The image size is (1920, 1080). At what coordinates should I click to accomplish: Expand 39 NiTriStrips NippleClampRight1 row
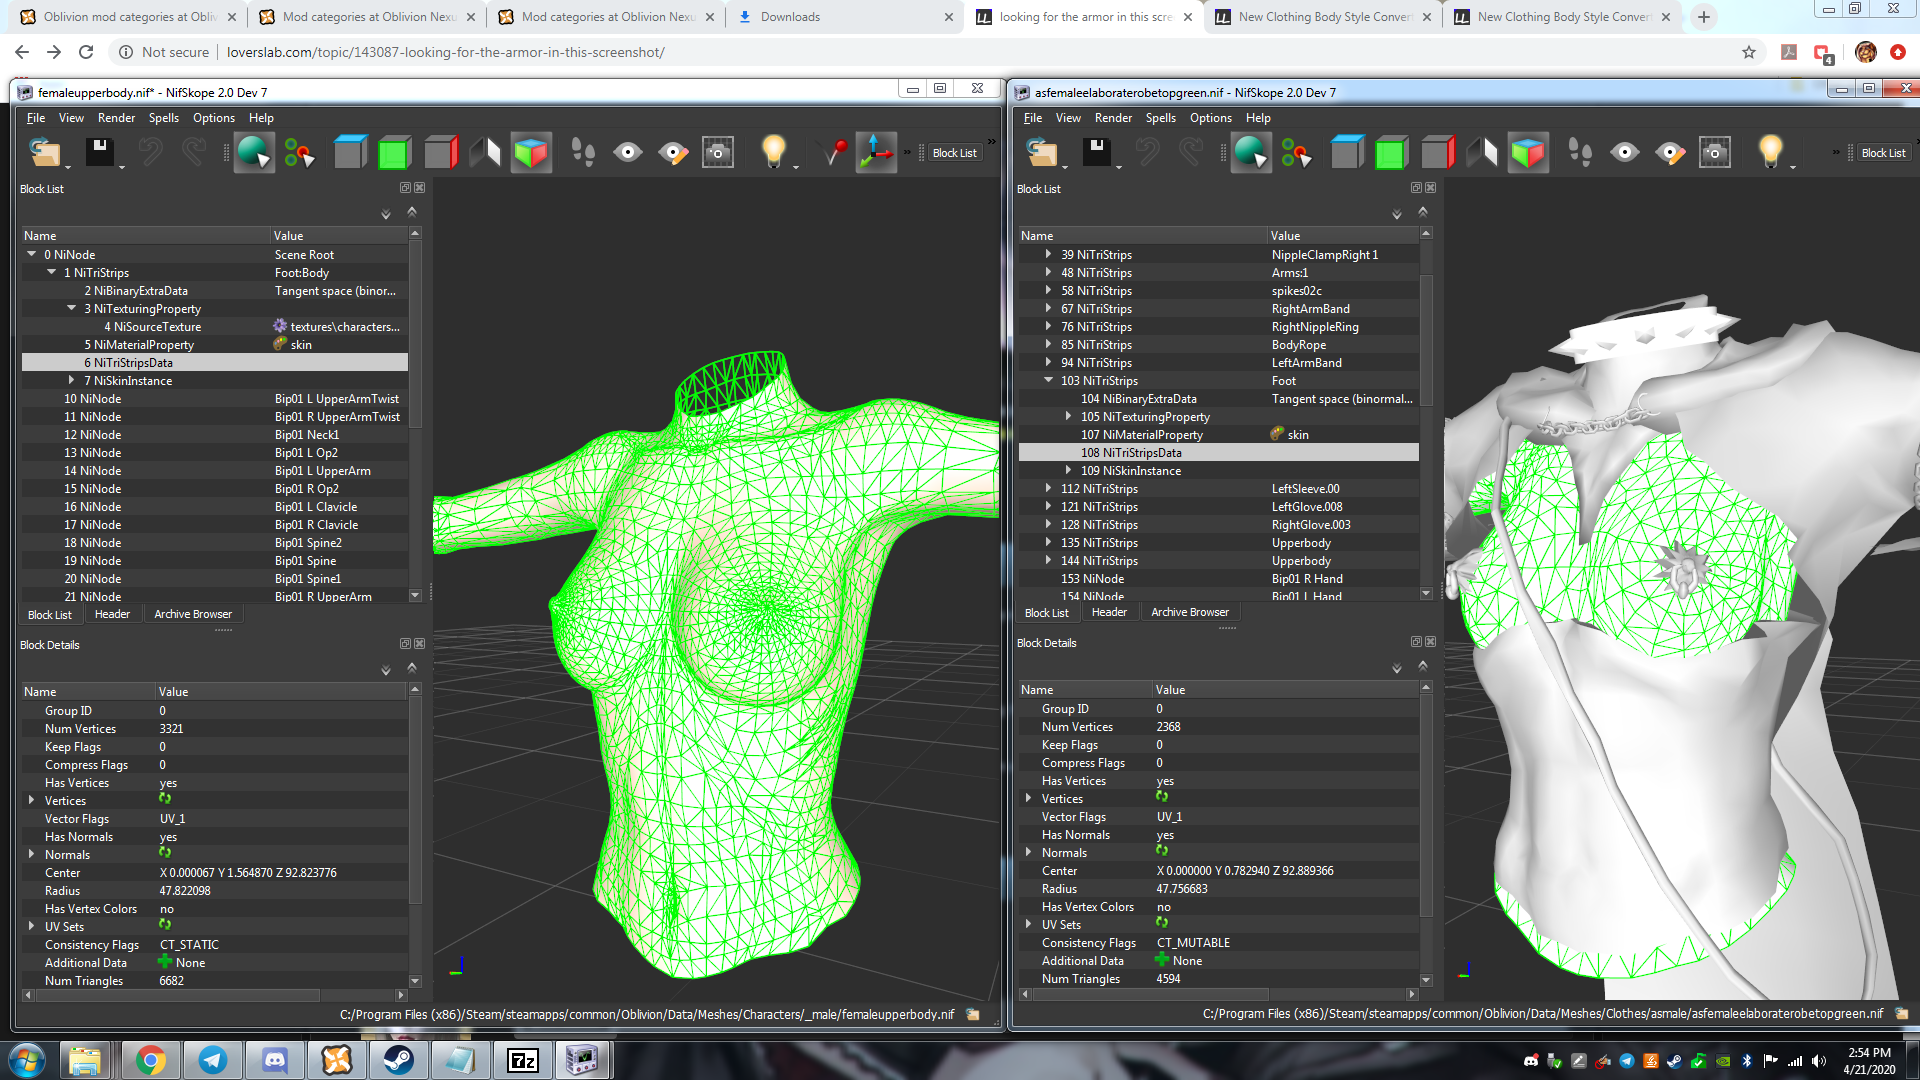pyautogui.click(x=1048, y=254)
